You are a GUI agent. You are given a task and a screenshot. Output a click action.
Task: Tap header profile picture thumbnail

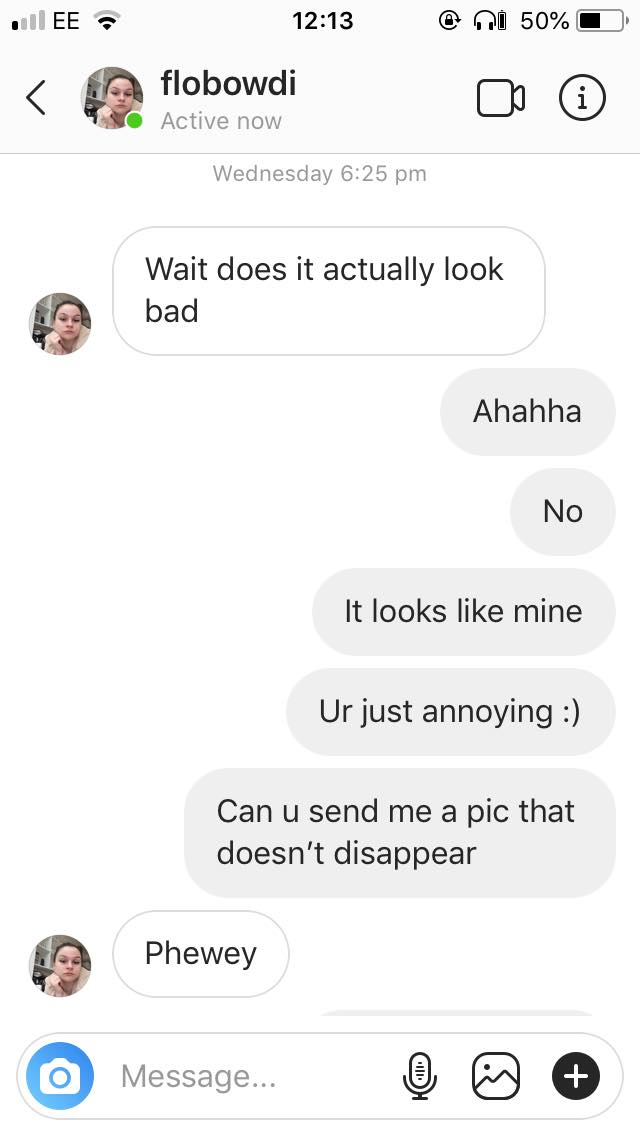pyautogui.click(x=112, y=97)
